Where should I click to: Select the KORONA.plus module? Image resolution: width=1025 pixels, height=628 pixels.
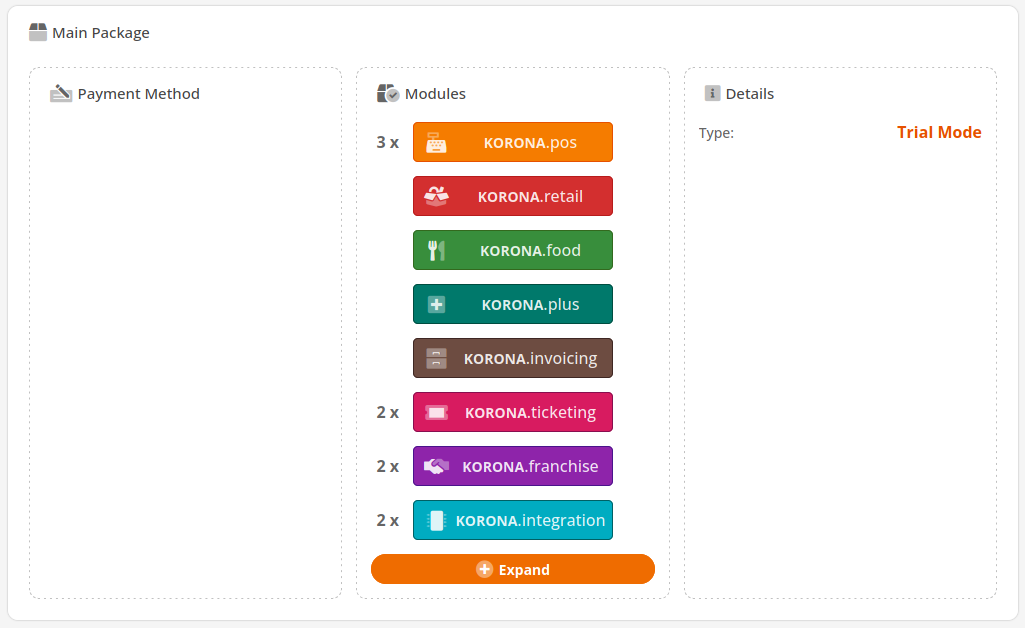[512, 304]
